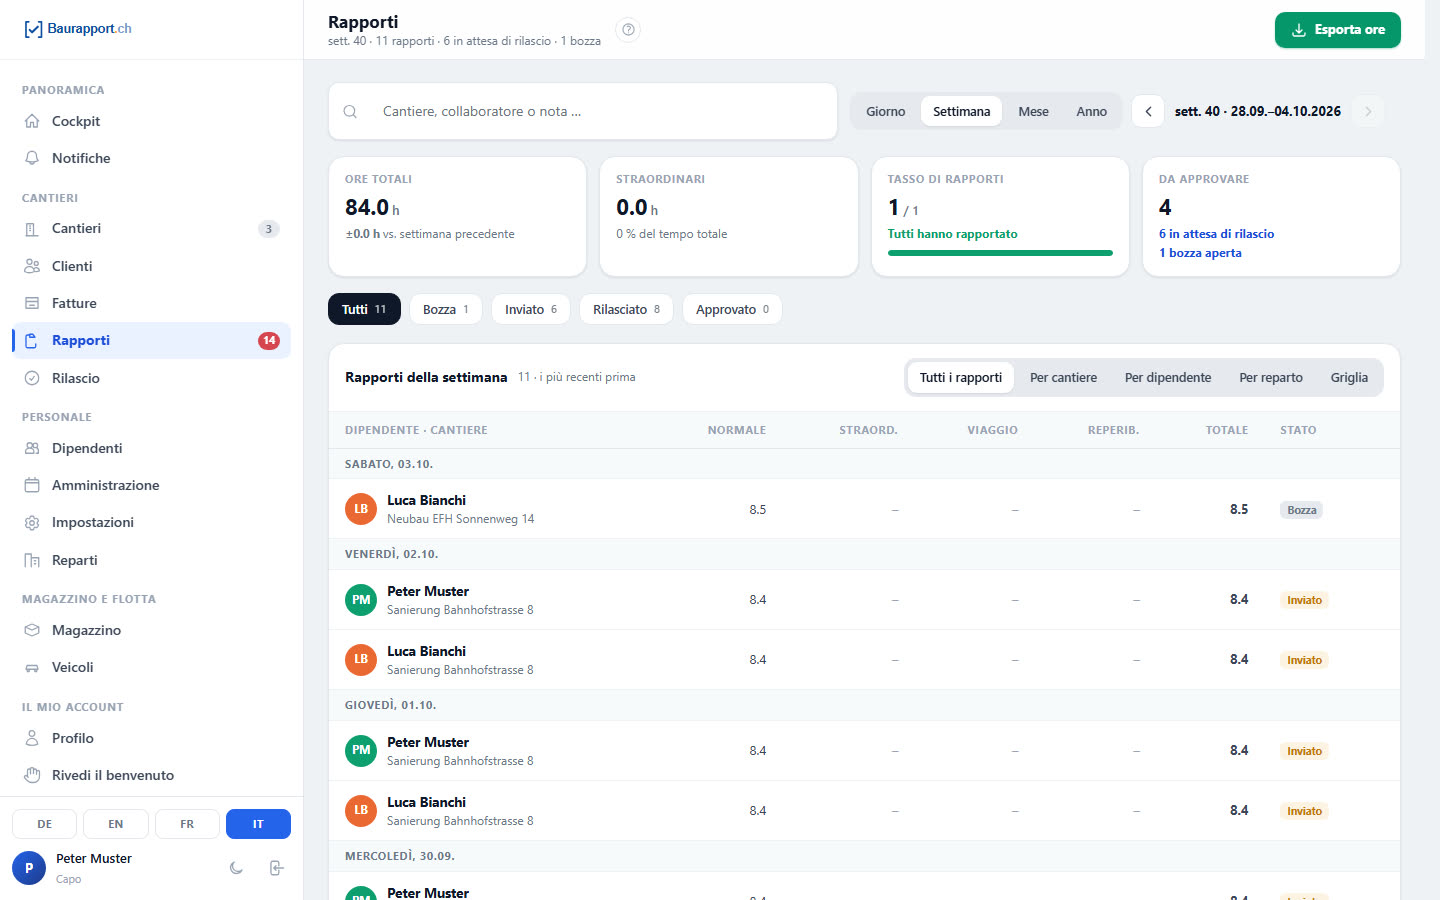Filter reports by Rilasciato status
Screen dimensions: 1440x900
pos(626,309)
